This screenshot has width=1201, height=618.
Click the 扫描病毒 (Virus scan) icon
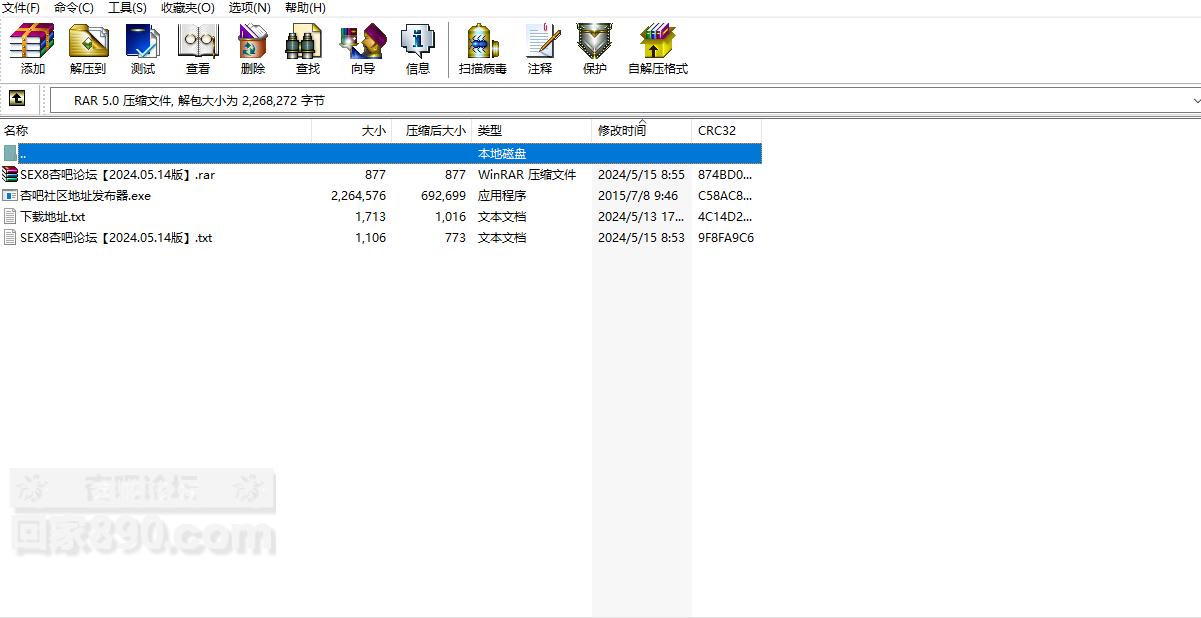tap(483, 49)
